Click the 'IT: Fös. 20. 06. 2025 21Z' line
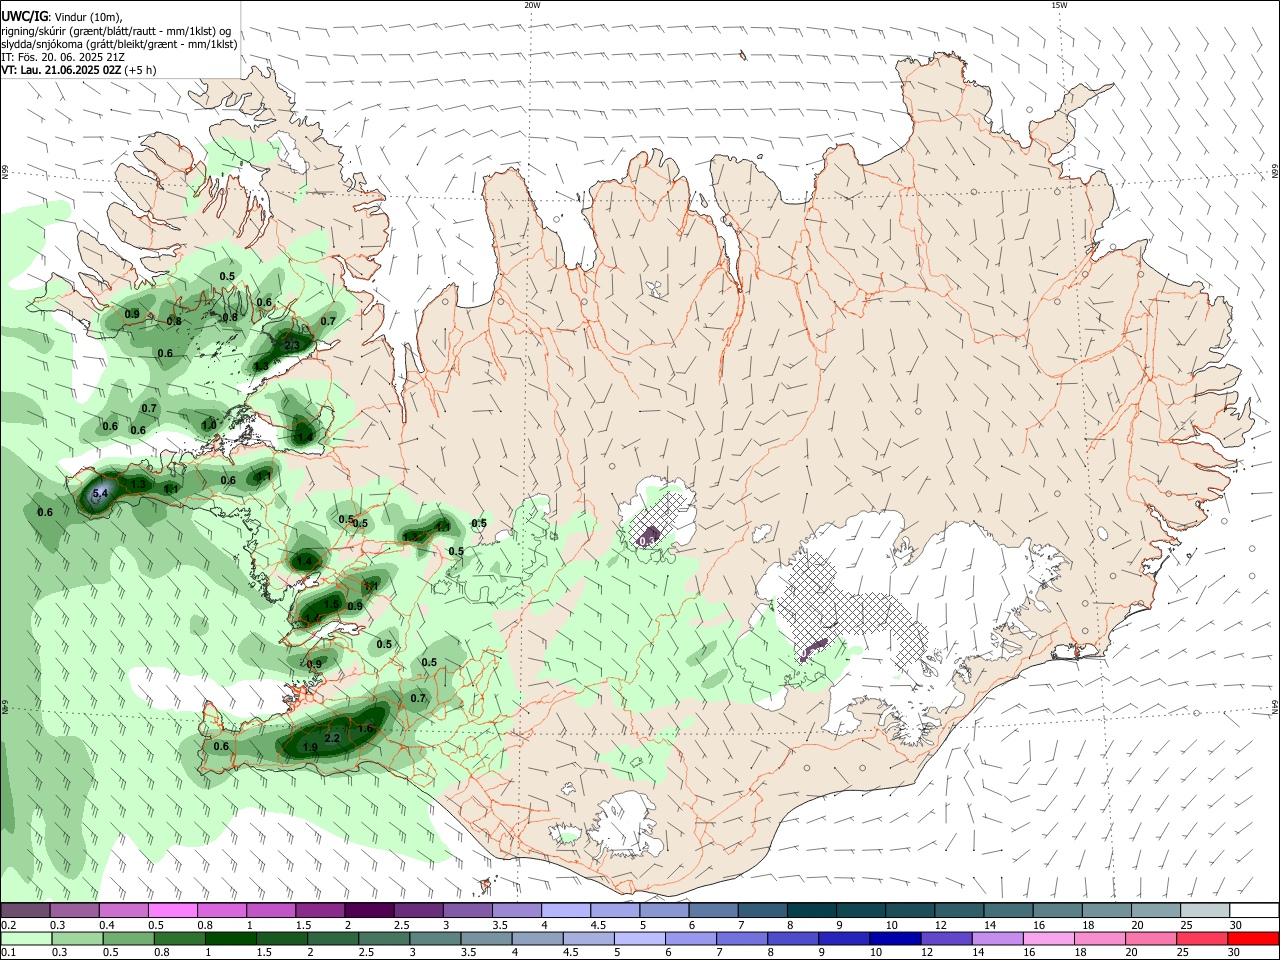The width and height of the screenshot is (1280, 960). pos(63,57)
